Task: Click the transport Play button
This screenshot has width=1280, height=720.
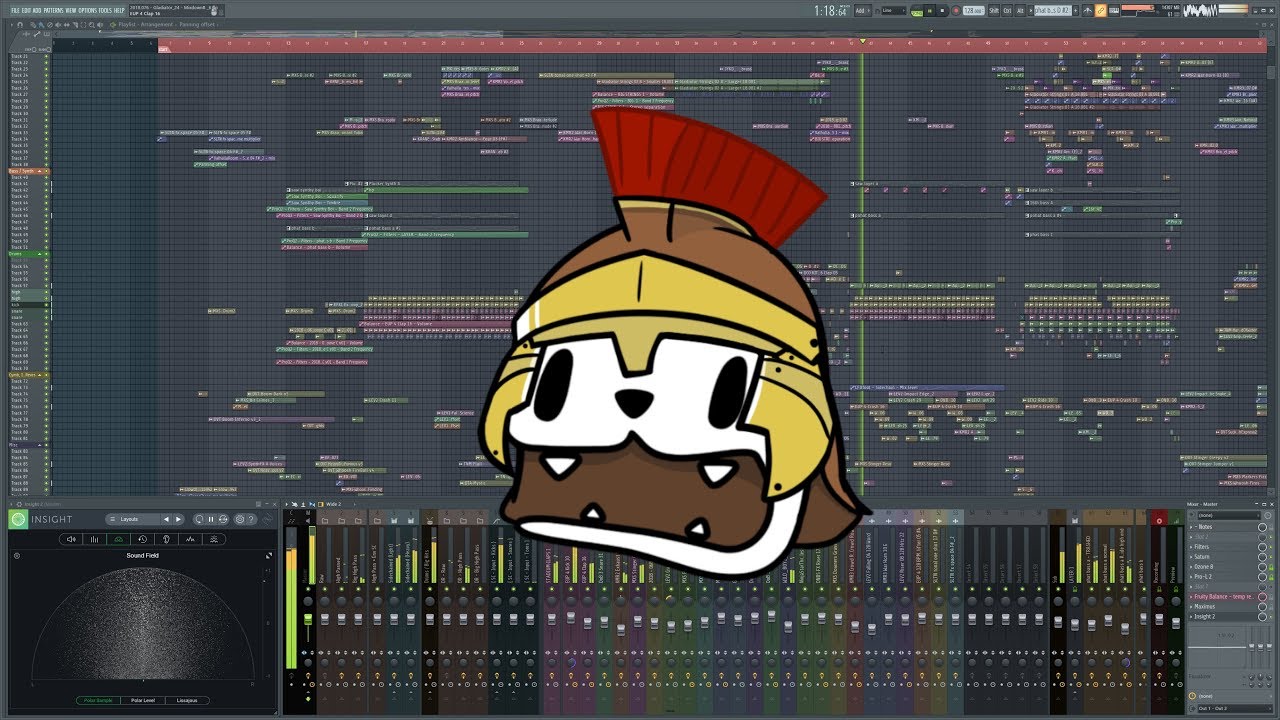Action: coord(930,10)
